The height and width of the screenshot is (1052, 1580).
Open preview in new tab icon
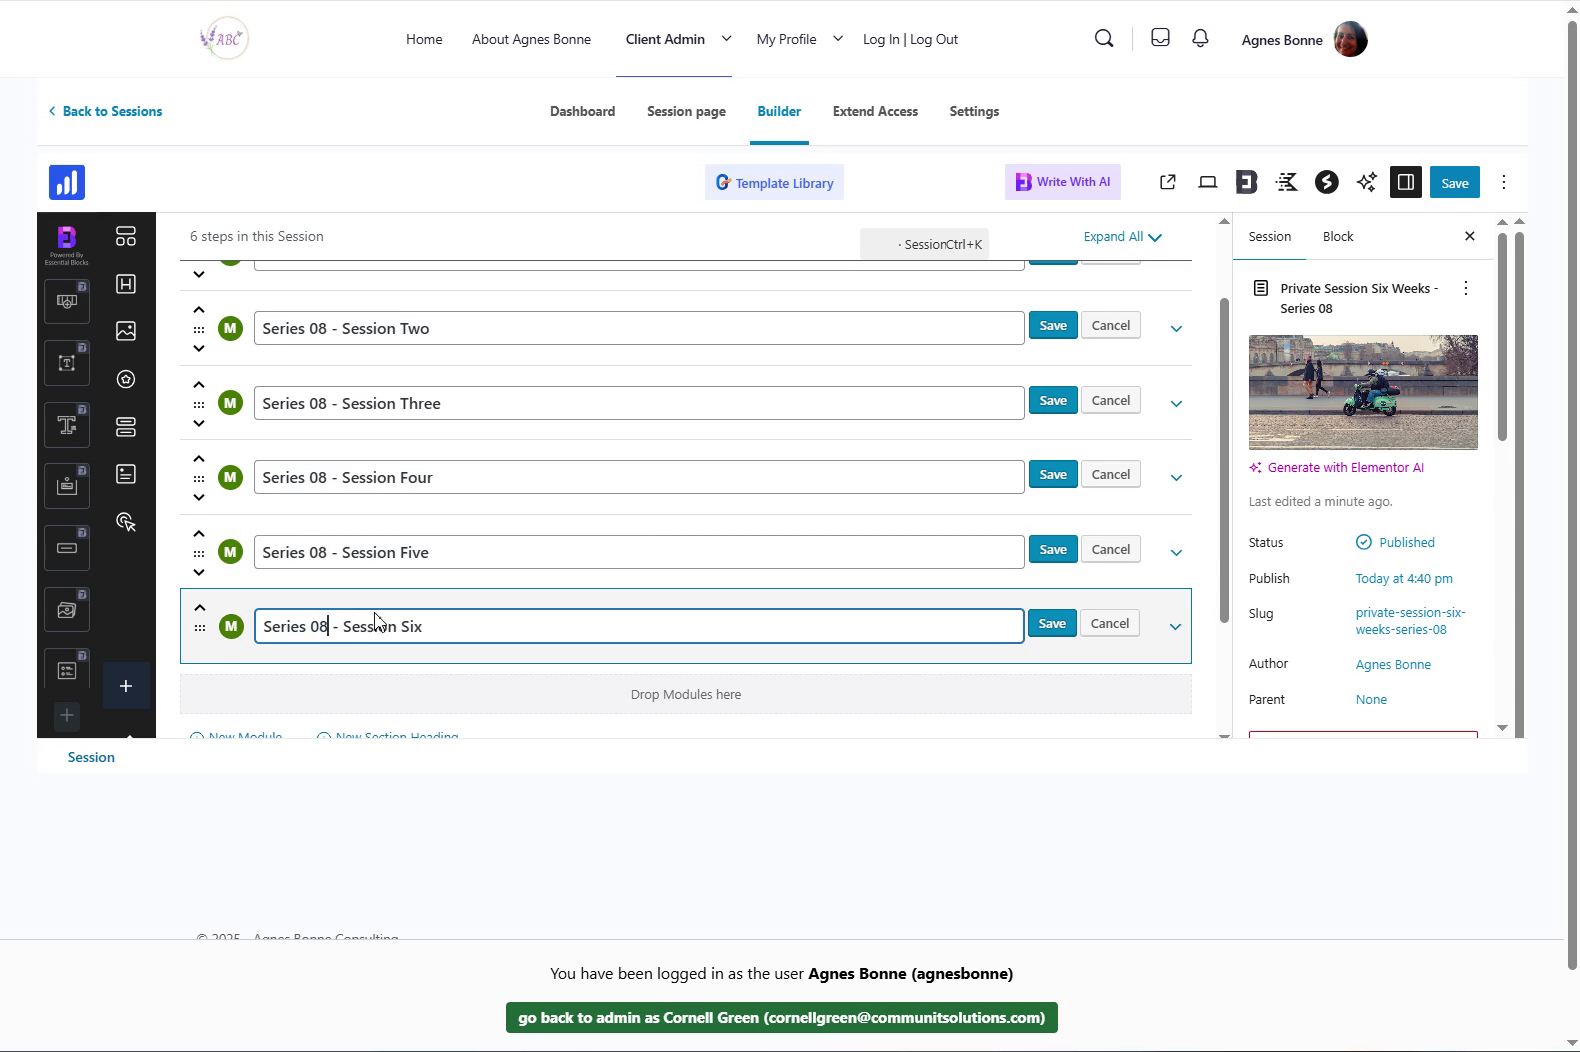(1167, 182)
